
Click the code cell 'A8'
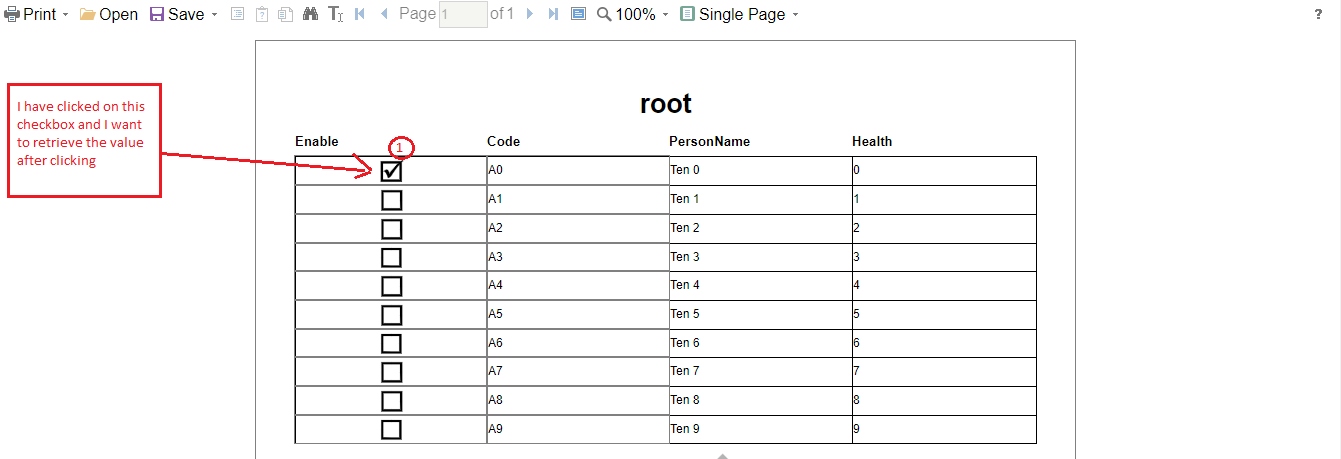(578, 401)
